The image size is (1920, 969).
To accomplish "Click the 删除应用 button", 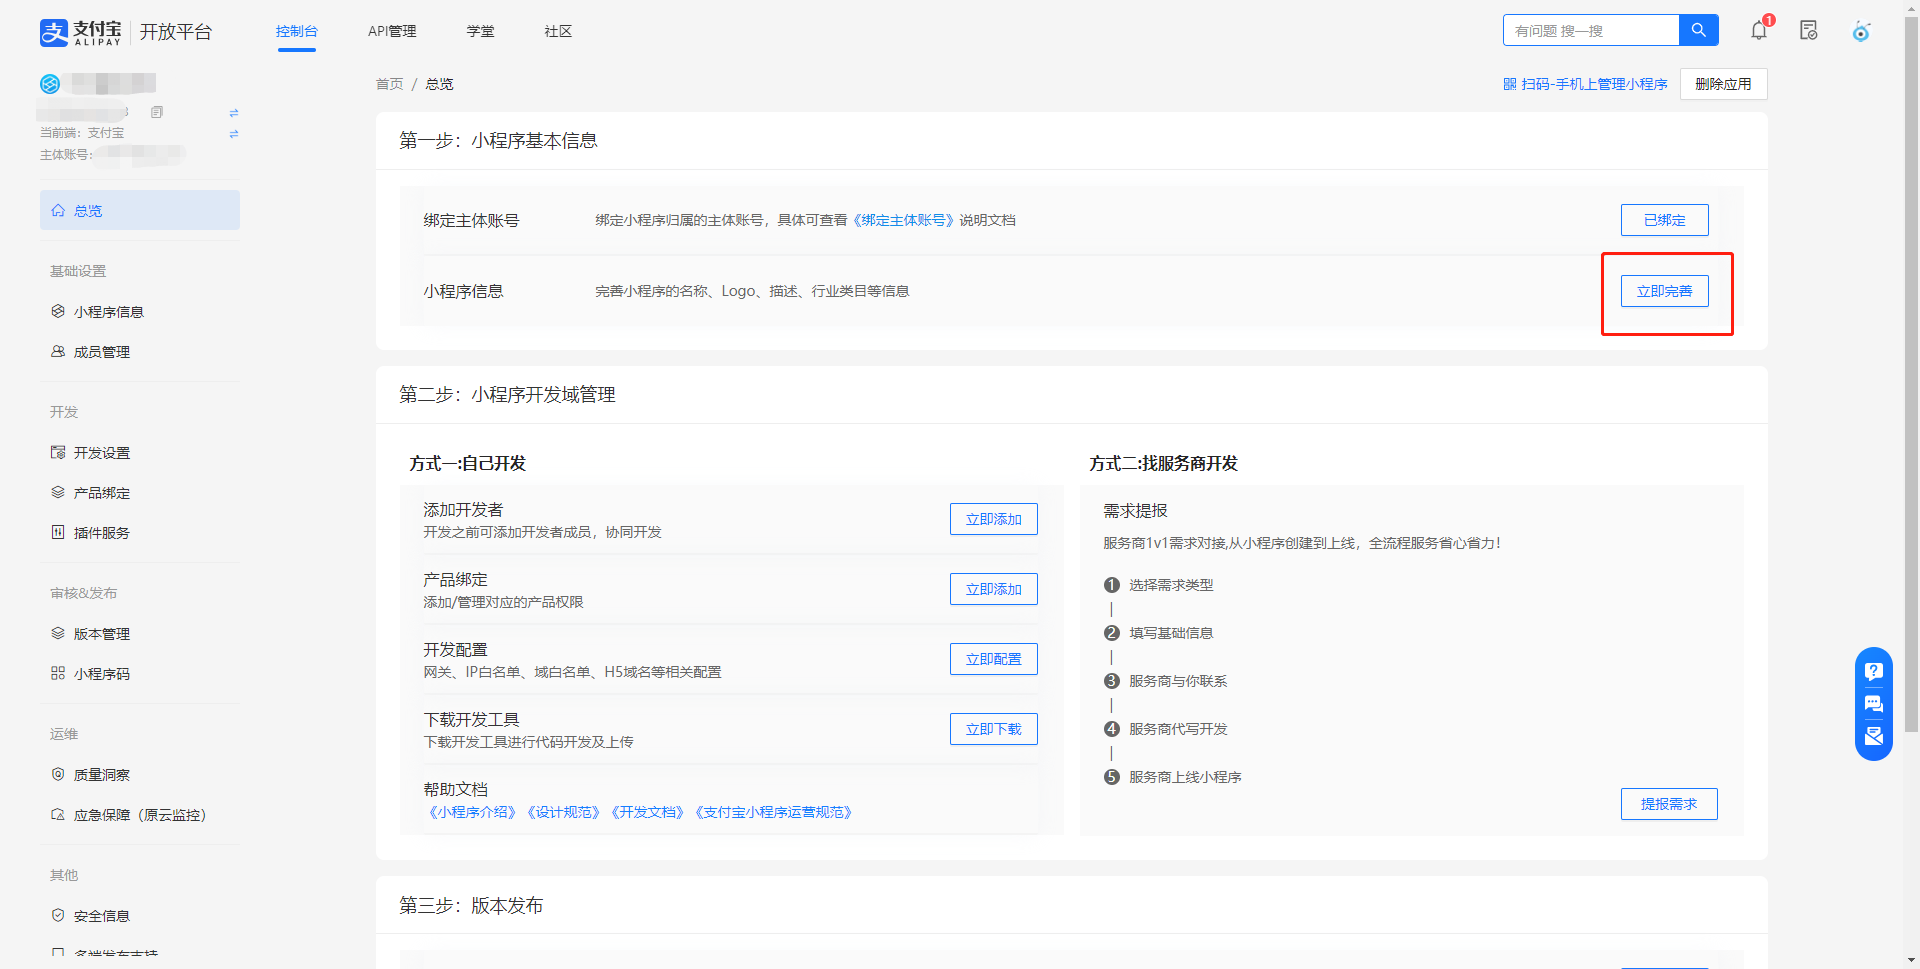I will [x=1723, y=84].
